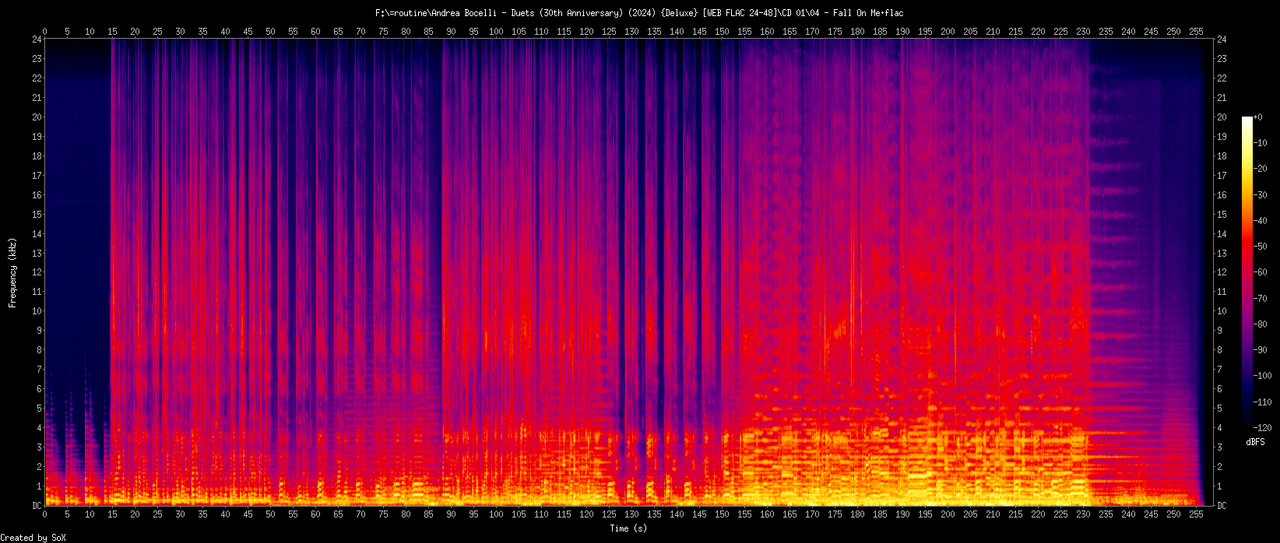1280x543 pixels.
Task: Click "24" on the left frequency axis
Action: [x=36, y=39]
